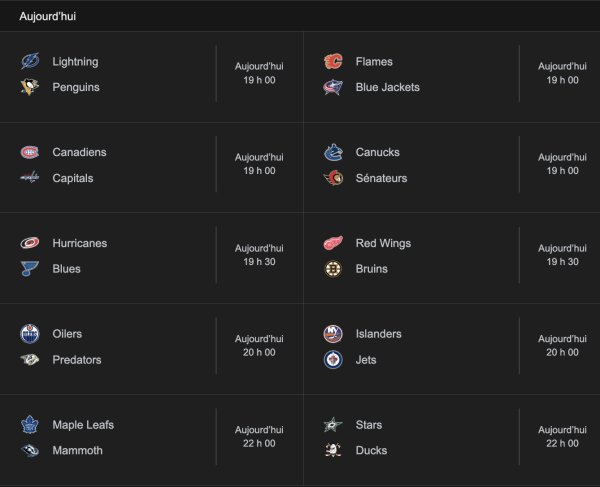Open Stars game time 22 h 00

(561, 443)
